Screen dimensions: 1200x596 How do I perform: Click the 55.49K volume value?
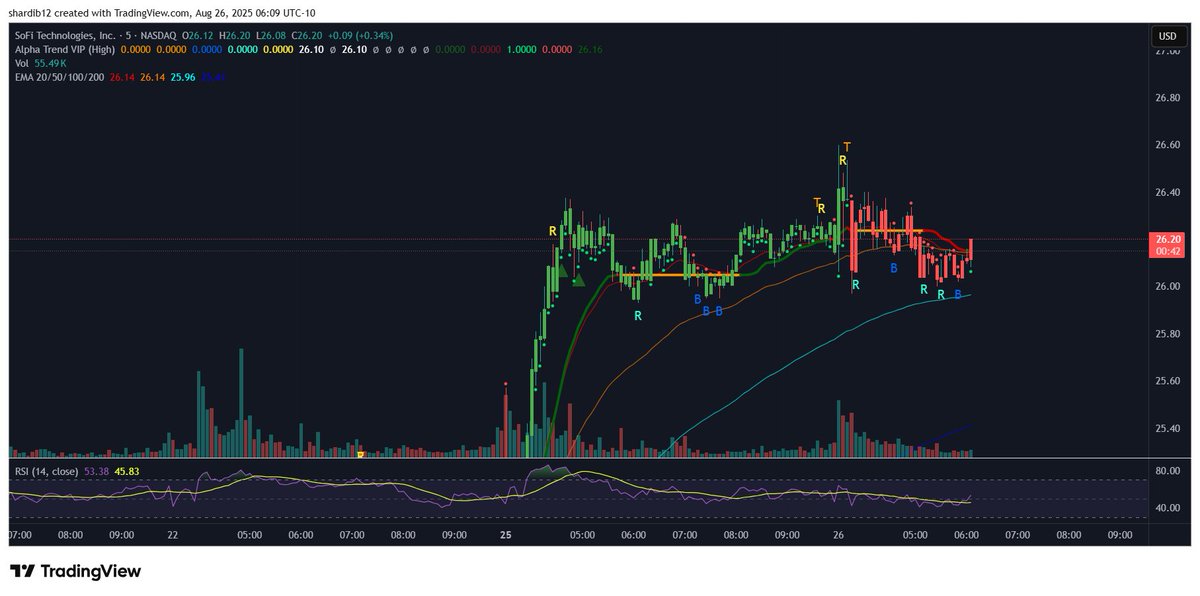pos(52,62)
